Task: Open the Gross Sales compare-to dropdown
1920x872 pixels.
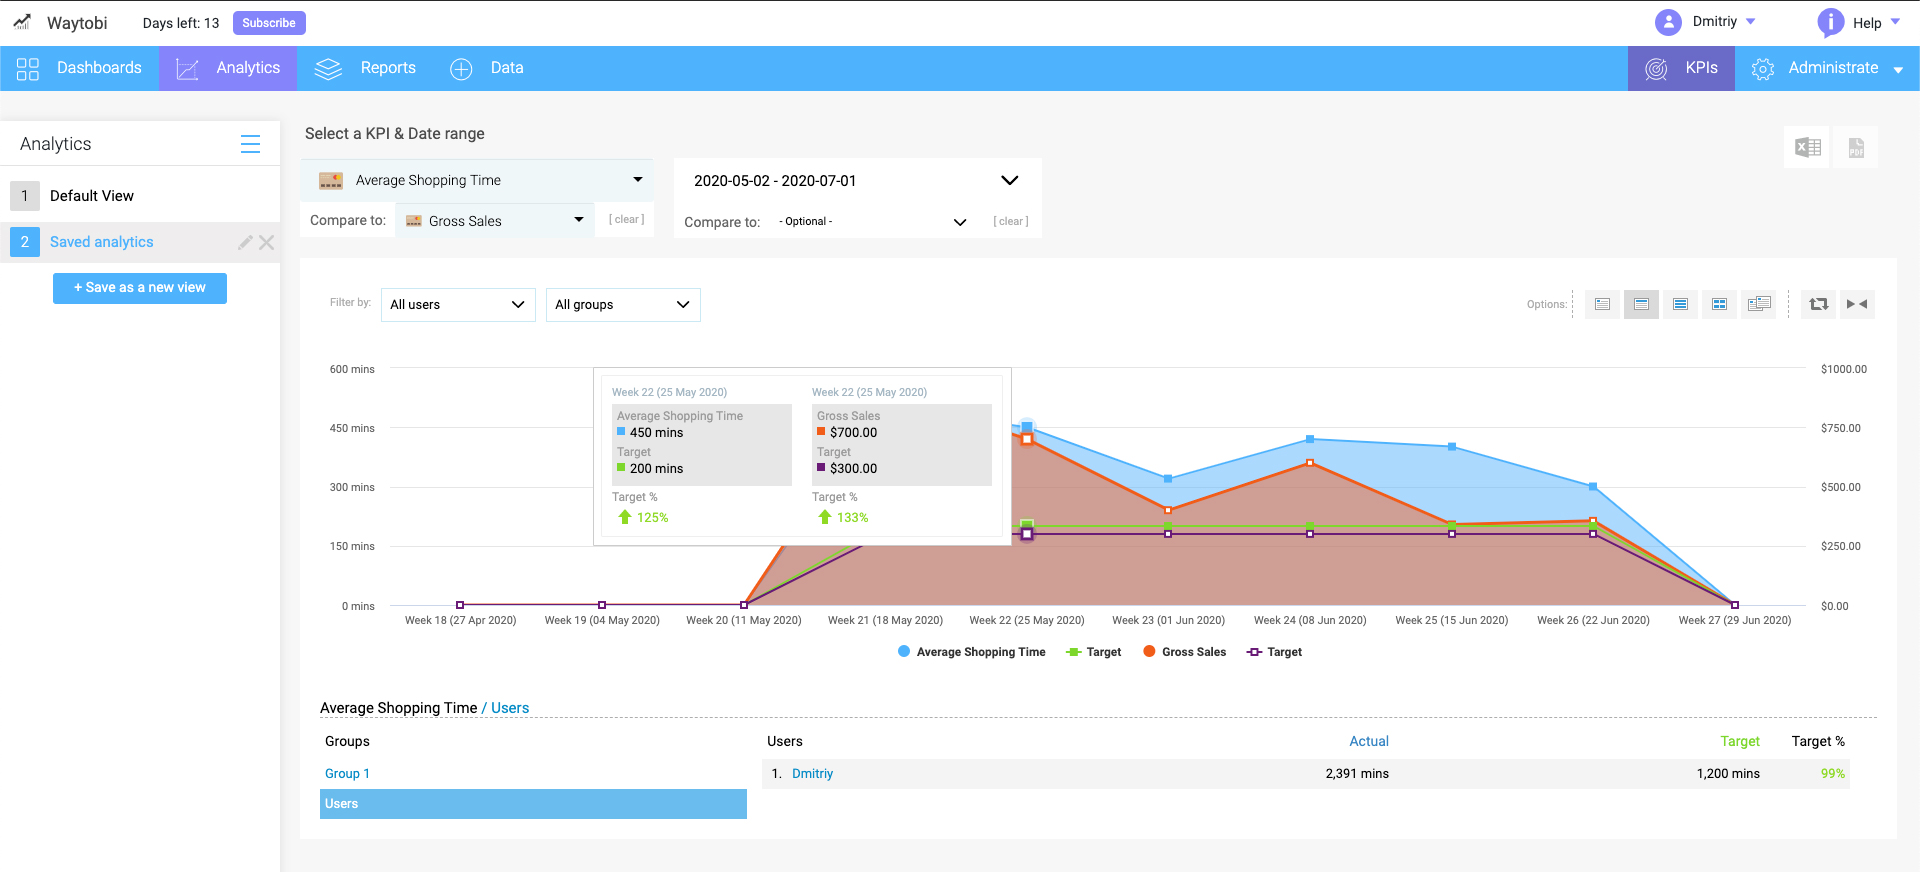Action: [495, 221]
